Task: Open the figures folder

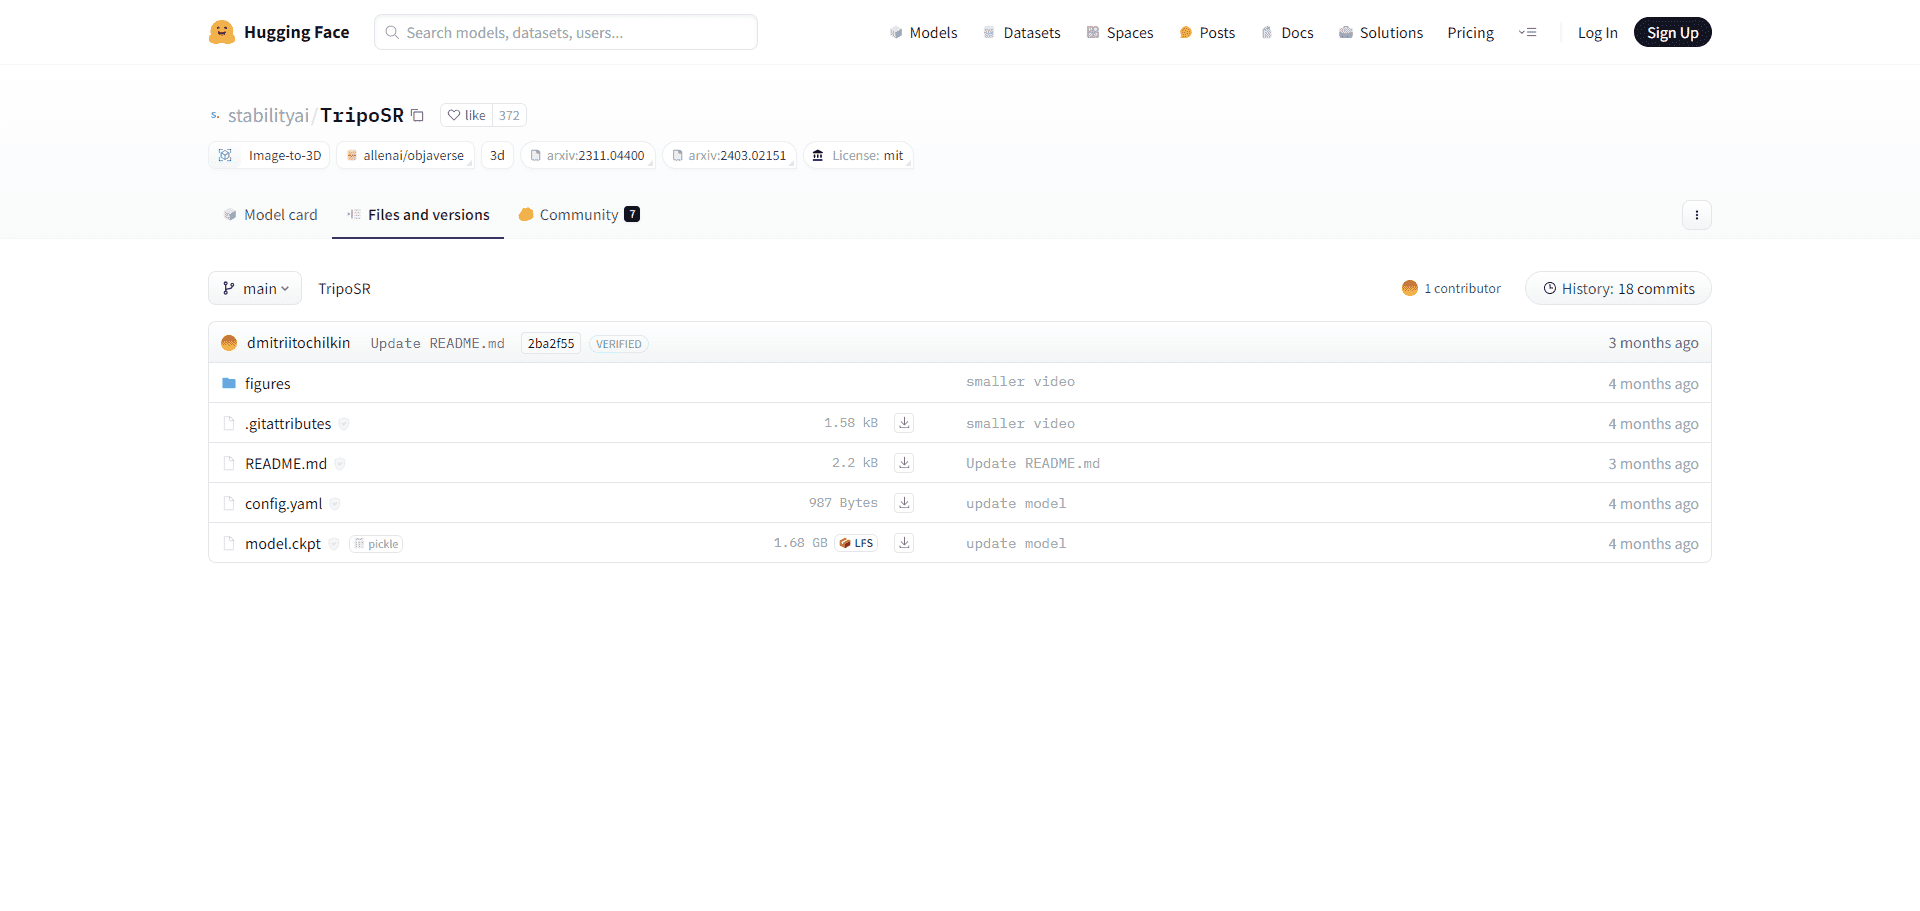Action: [x=267, y=383]
